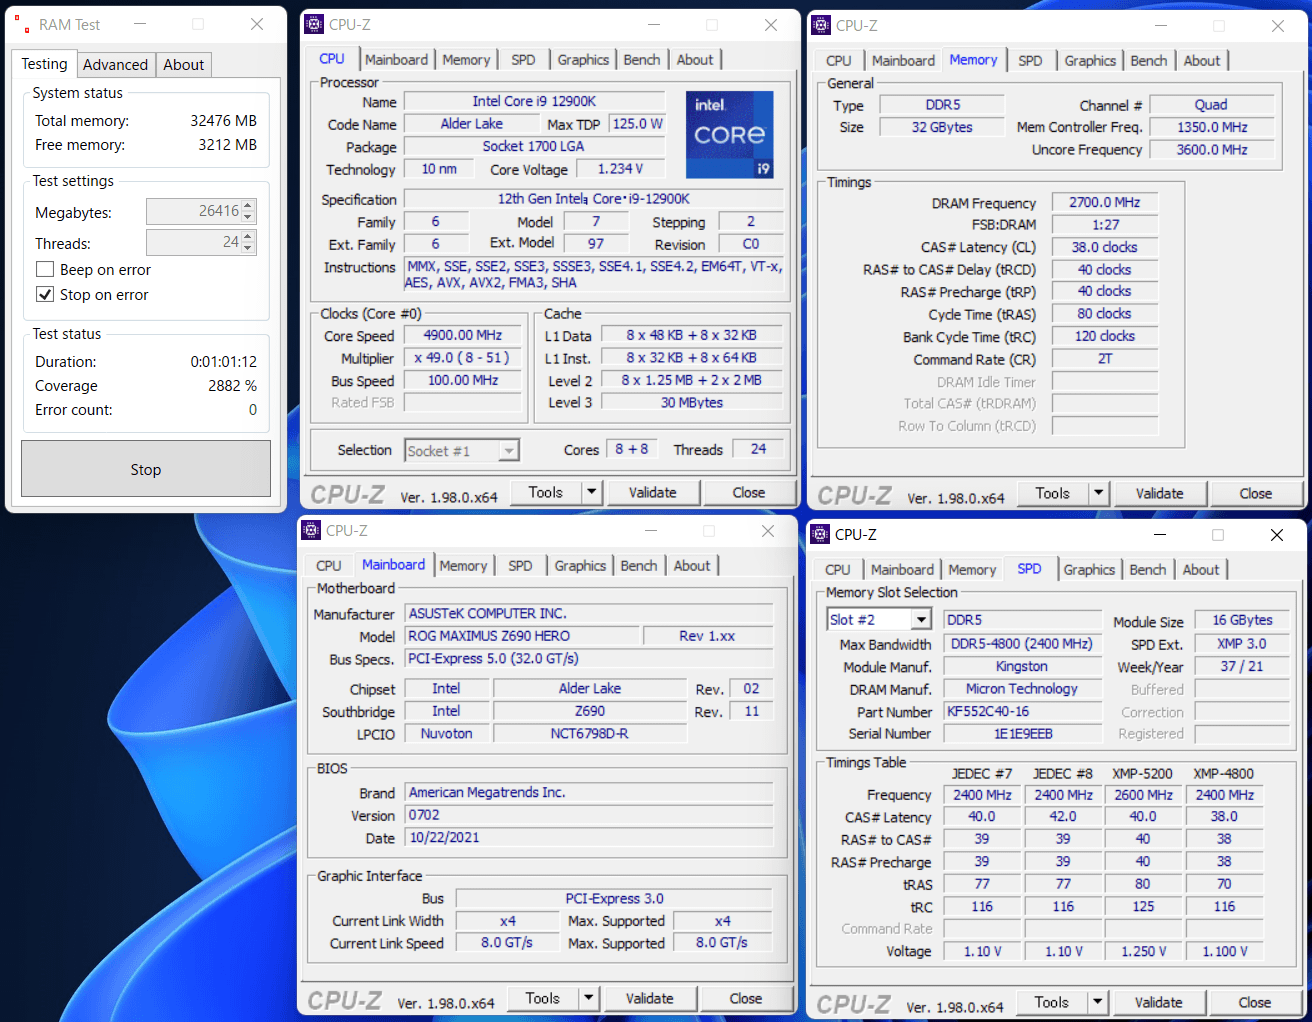Click the Core Speed value 4900.00 MHz
The width and height of the screenshot is (1312, 1022).
click(463, 335)
